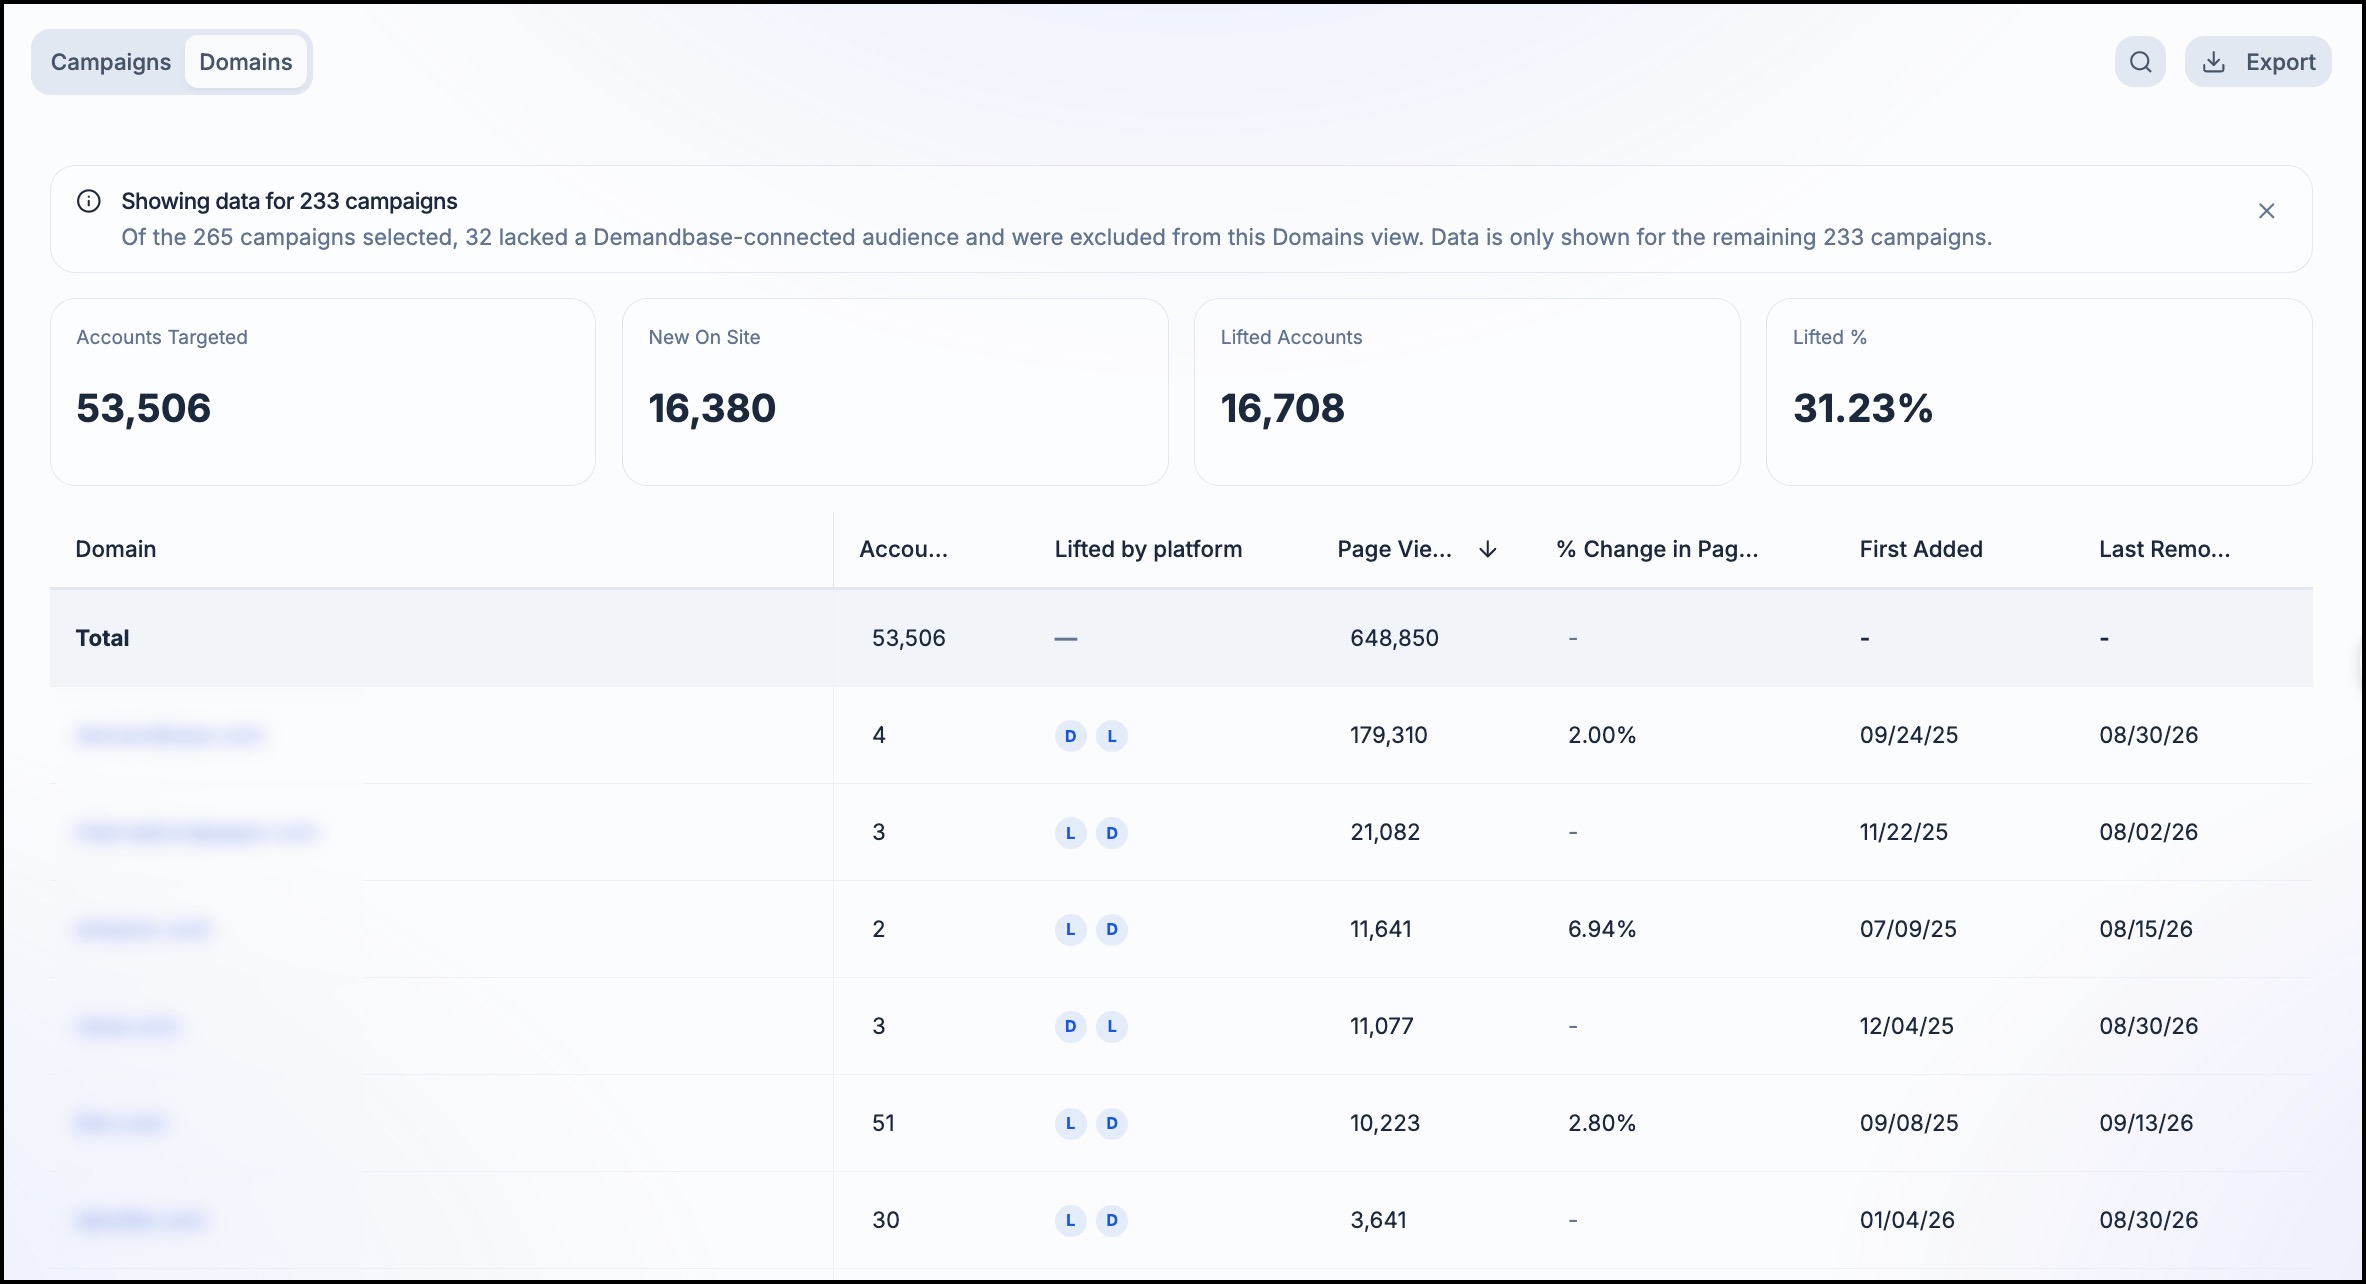Click the New On Site 16,380 card
Screen dimensions: 2366x1284
pyautogui.click(x=895, y=392)
